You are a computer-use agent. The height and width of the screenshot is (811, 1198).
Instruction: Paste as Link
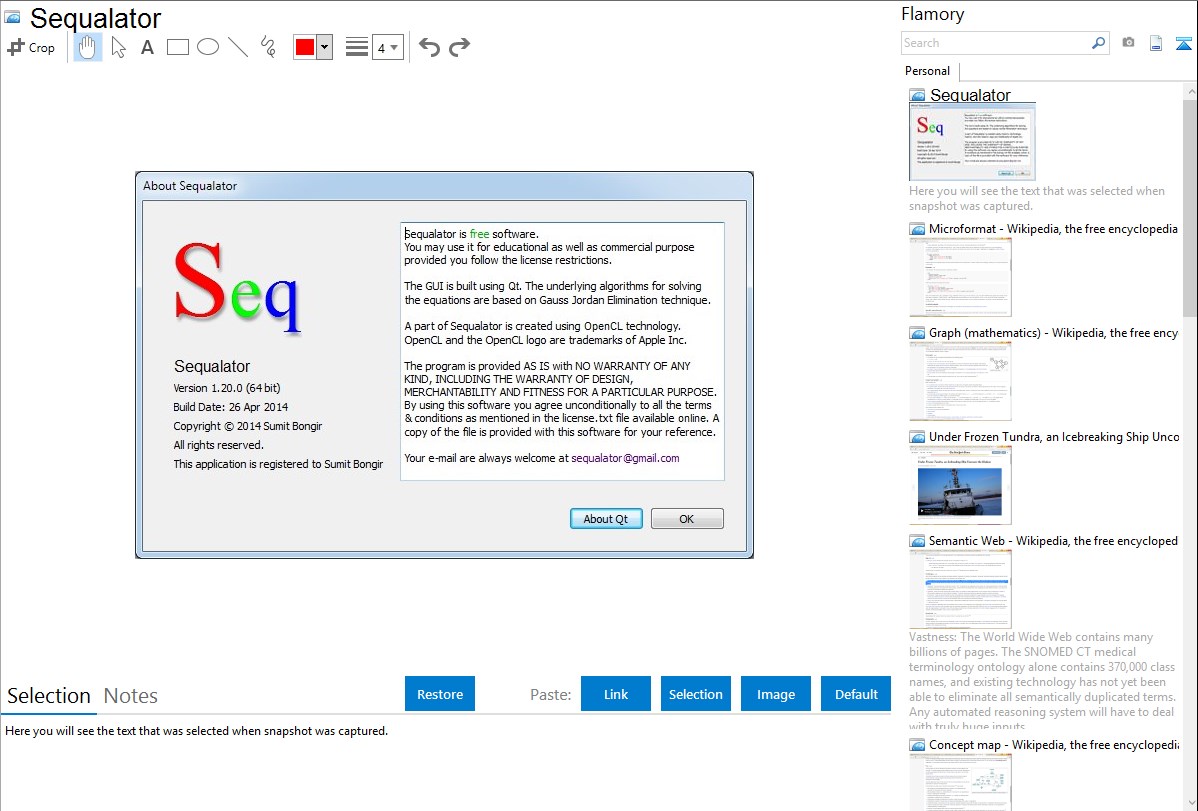coord(616,694)
